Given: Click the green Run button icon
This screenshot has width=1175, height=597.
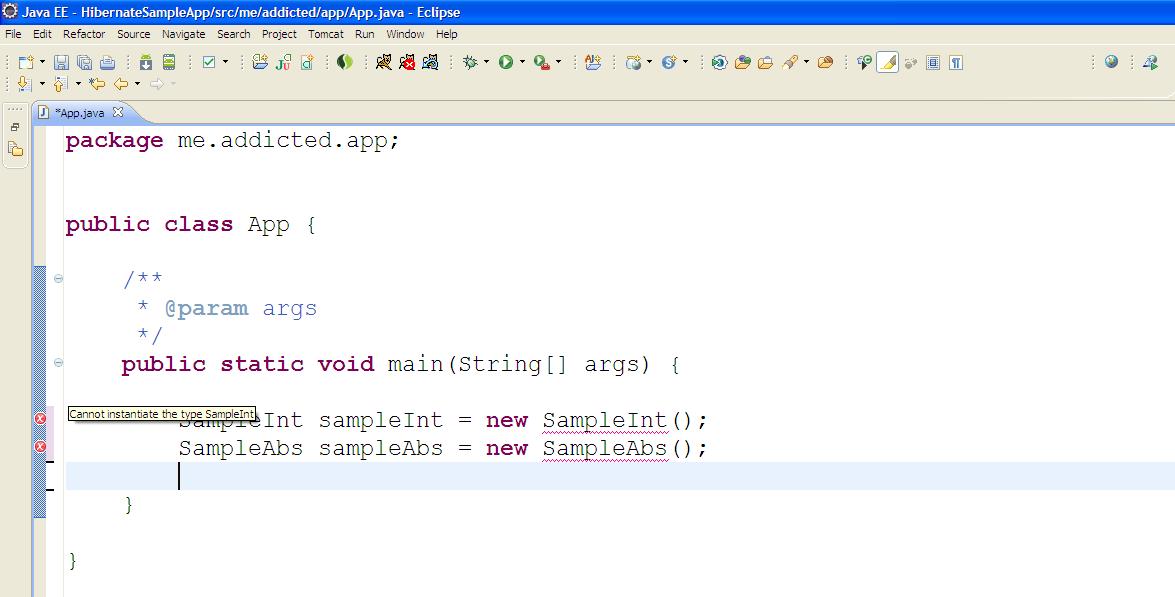Looking at the screenshot, I should pyautogui.click(x=506, y=63).
